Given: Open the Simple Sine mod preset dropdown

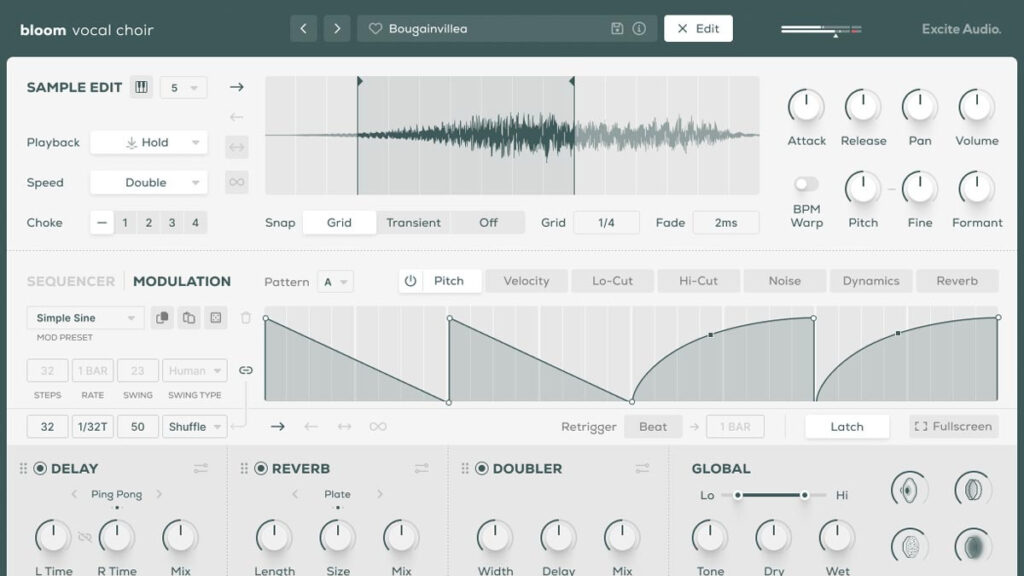Looking at the screenshot, I should coord(85,318).
